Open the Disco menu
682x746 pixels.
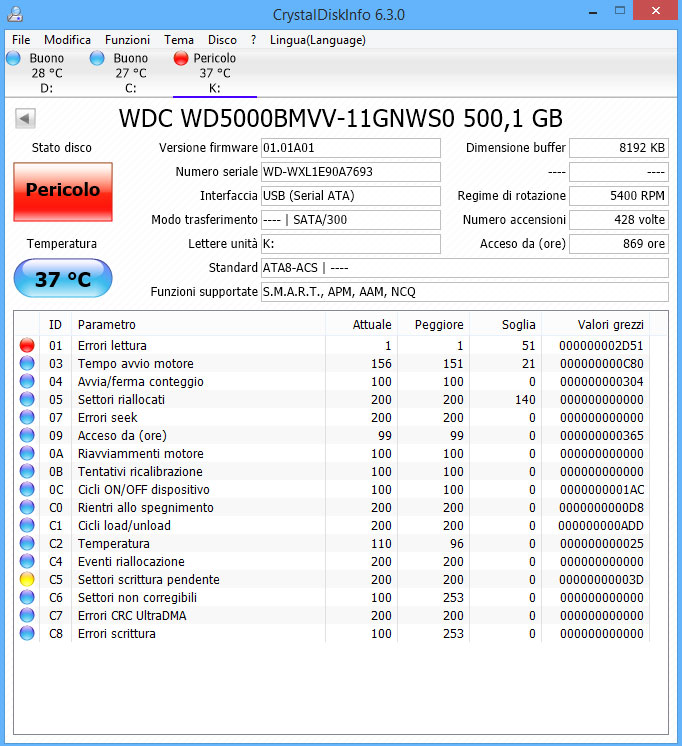pyautogui.click(x=222, y=40)
